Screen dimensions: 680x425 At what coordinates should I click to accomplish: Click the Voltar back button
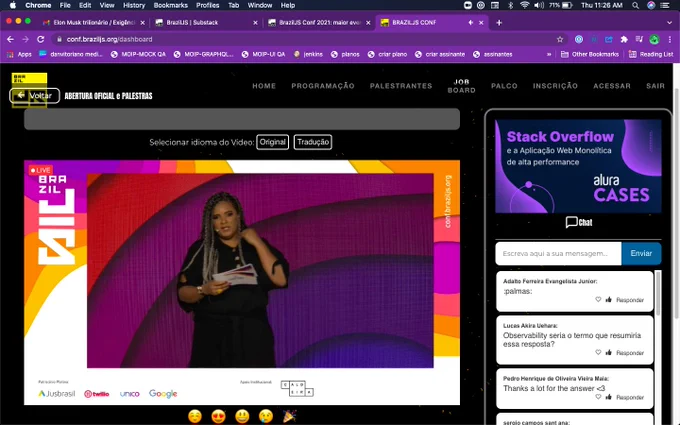(x=34, y=95)
